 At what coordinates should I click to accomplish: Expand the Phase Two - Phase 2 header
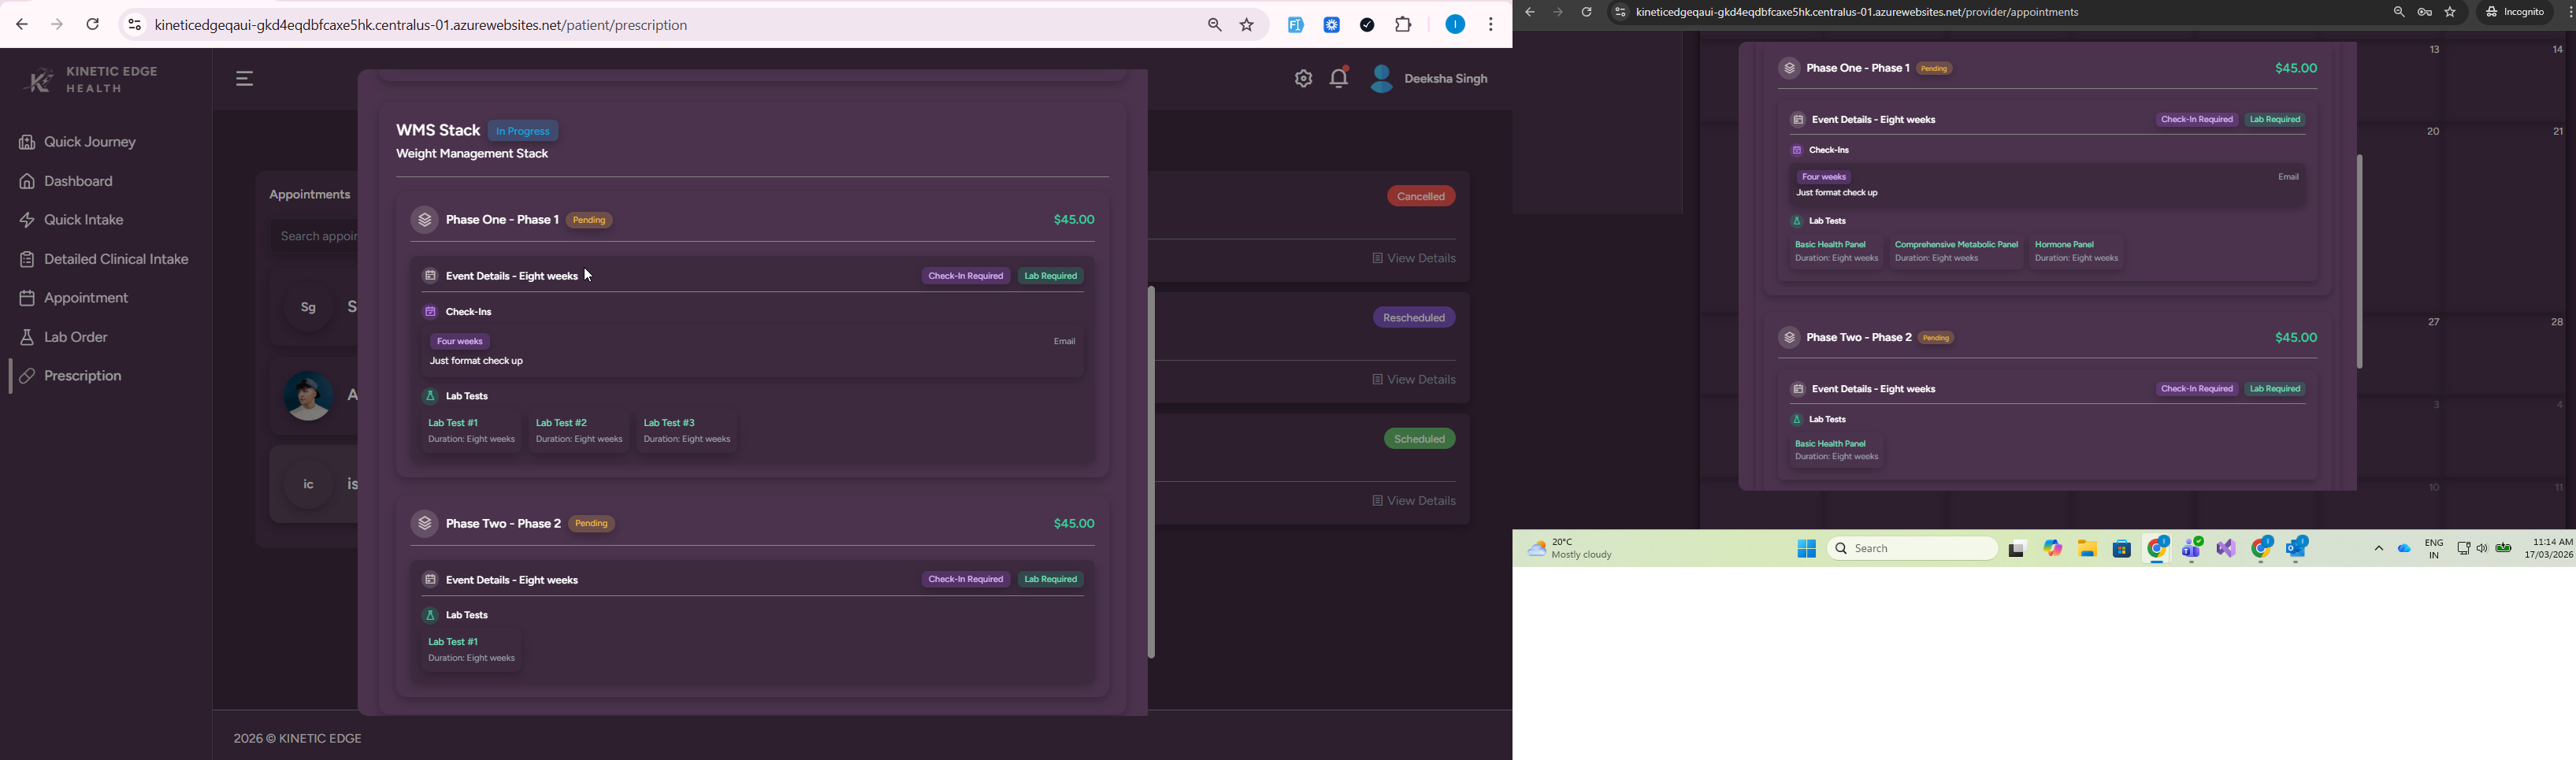(503, 524)
